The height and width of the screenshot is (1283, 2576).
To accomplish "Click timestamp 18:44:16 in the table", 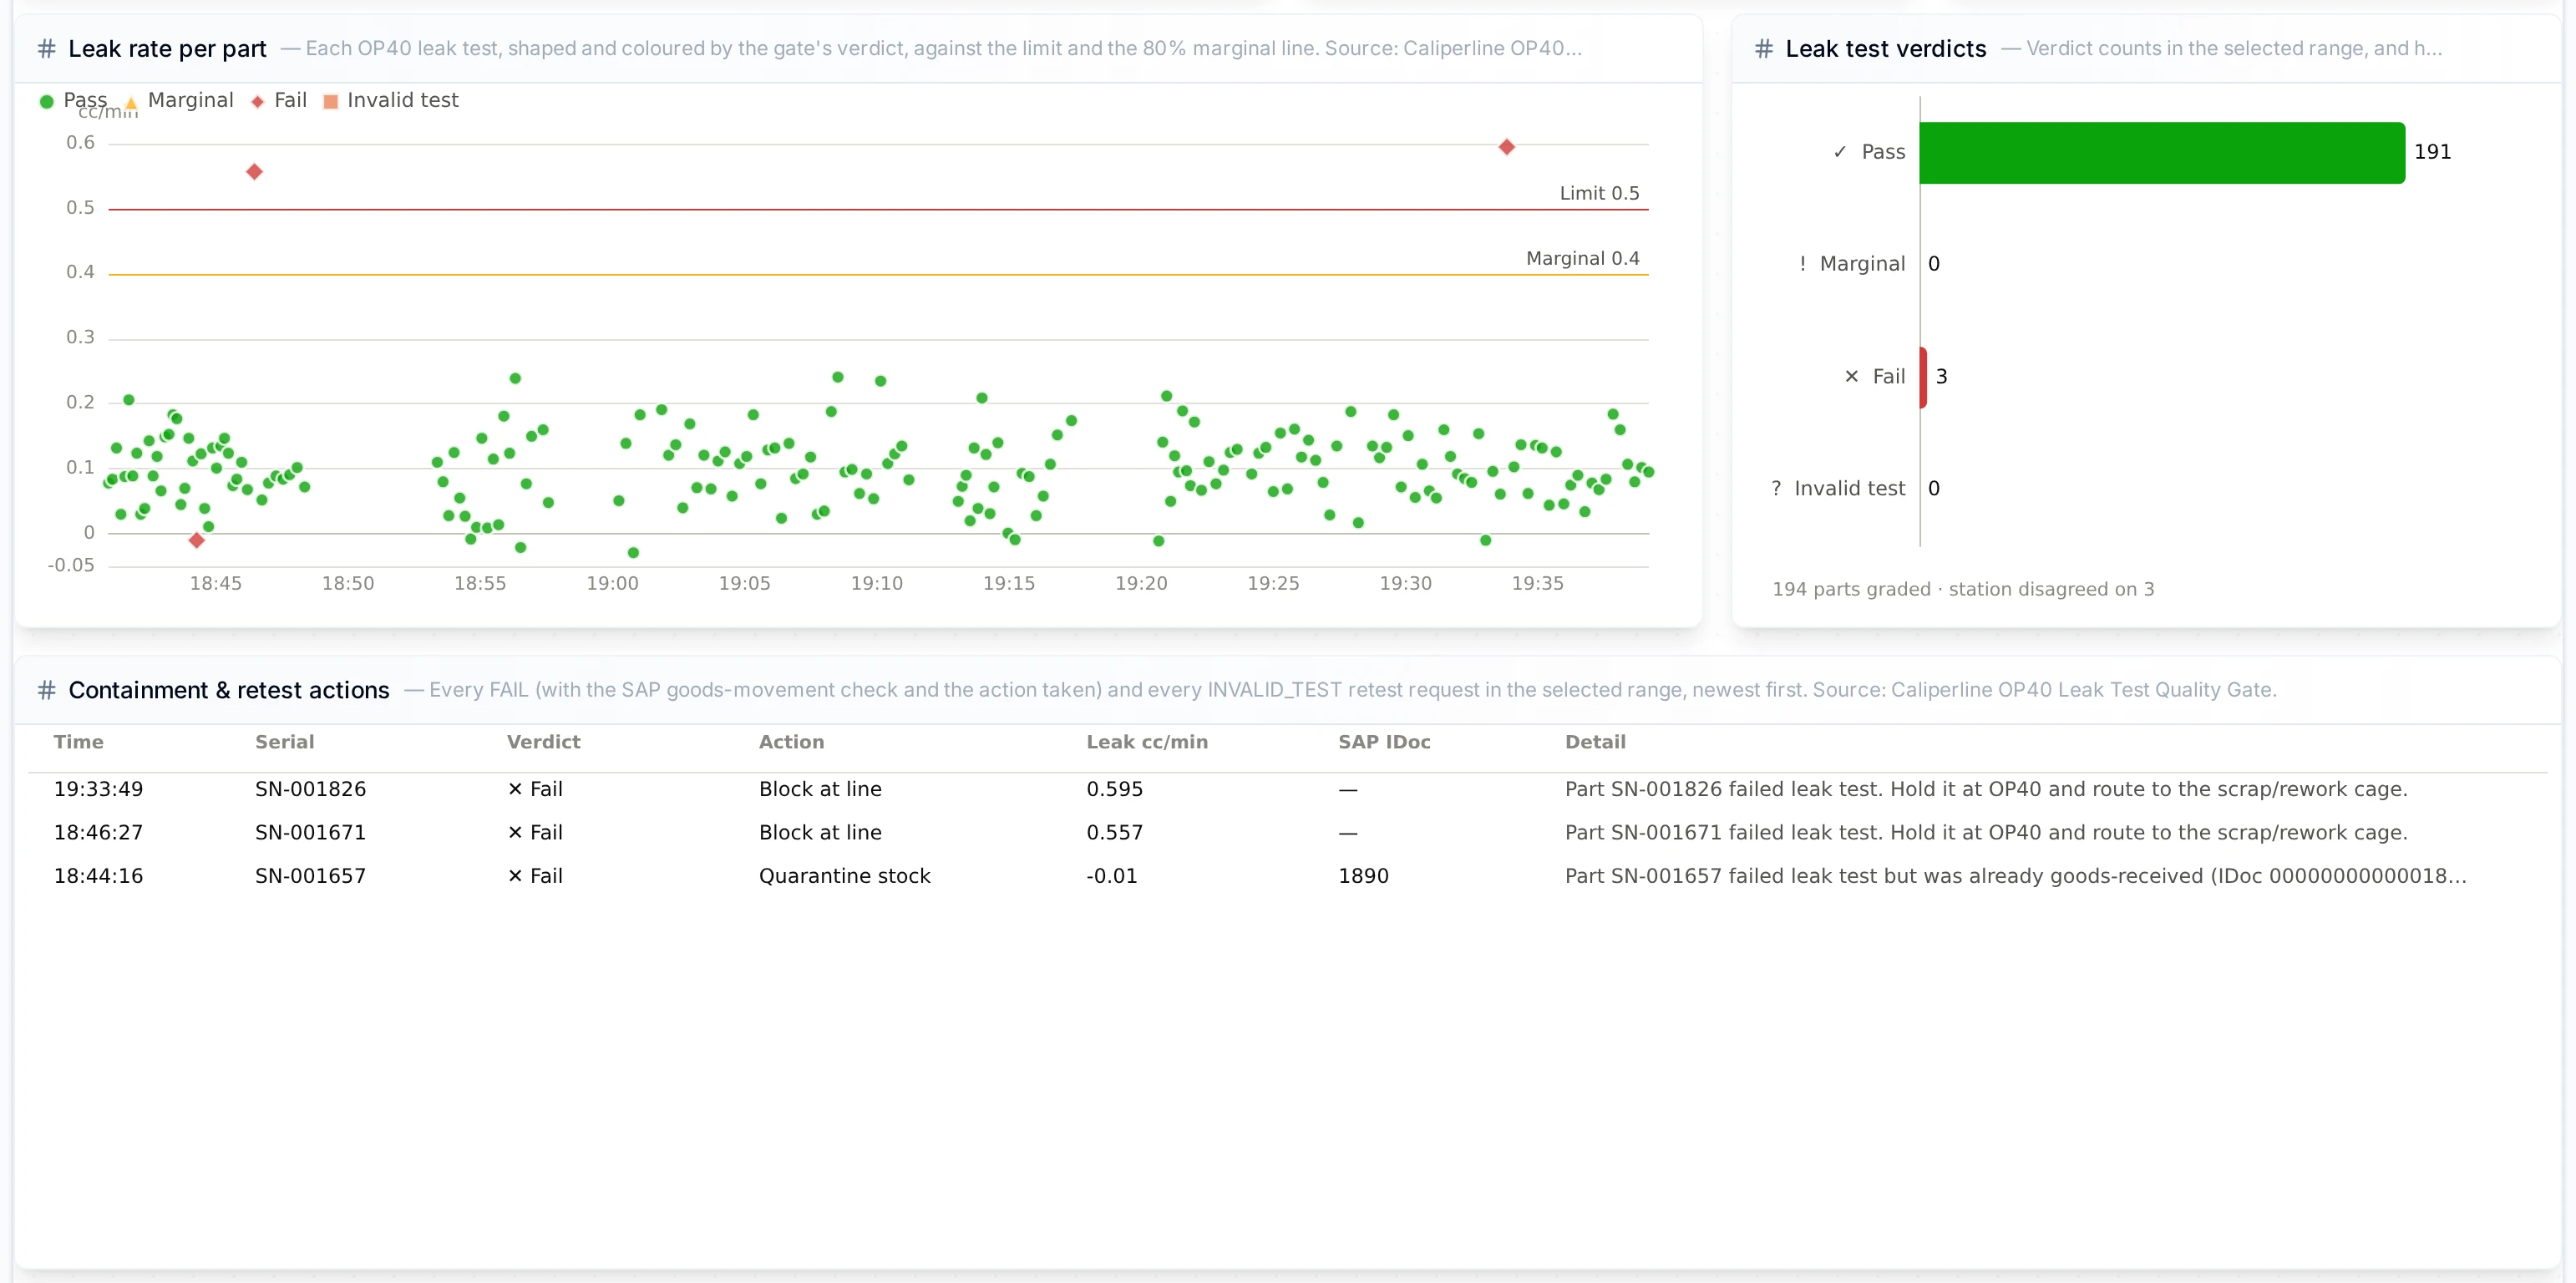I will pyautogui.click(x=98, y=876).
